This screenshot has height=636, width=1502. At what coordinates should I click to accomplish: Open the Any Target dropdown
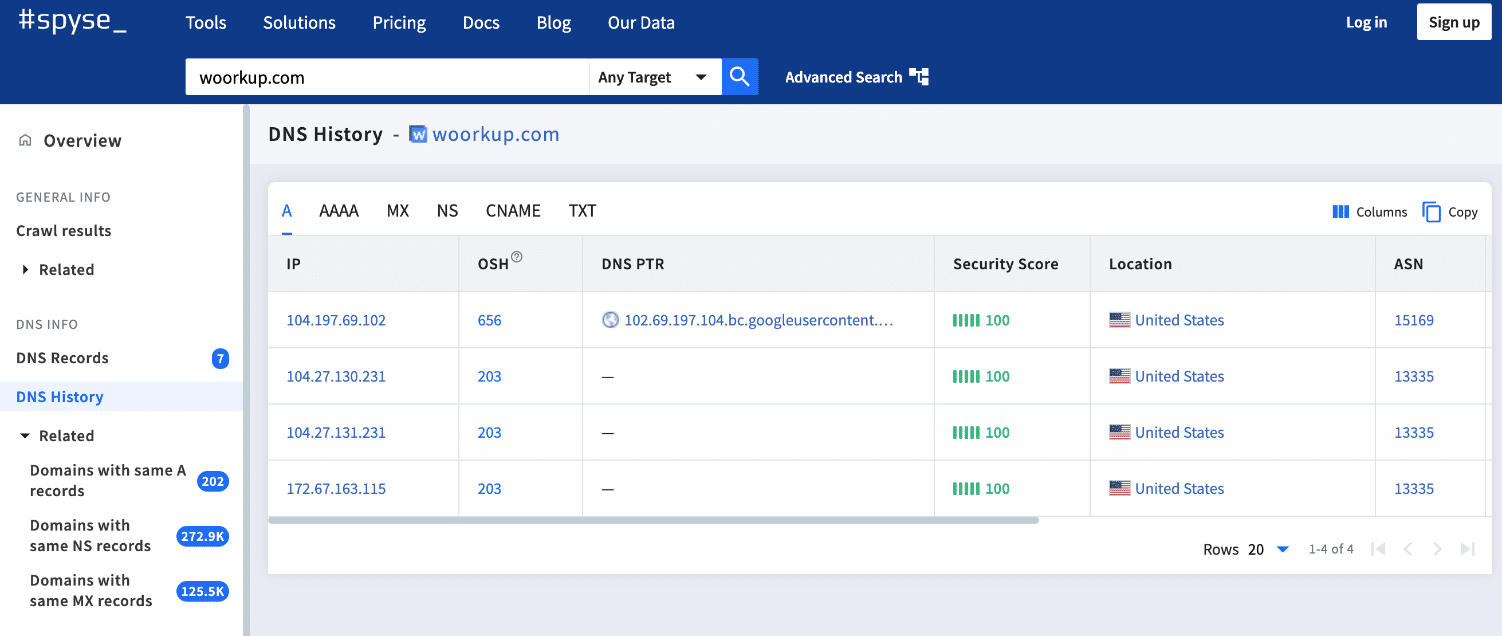tap(655, 76)
